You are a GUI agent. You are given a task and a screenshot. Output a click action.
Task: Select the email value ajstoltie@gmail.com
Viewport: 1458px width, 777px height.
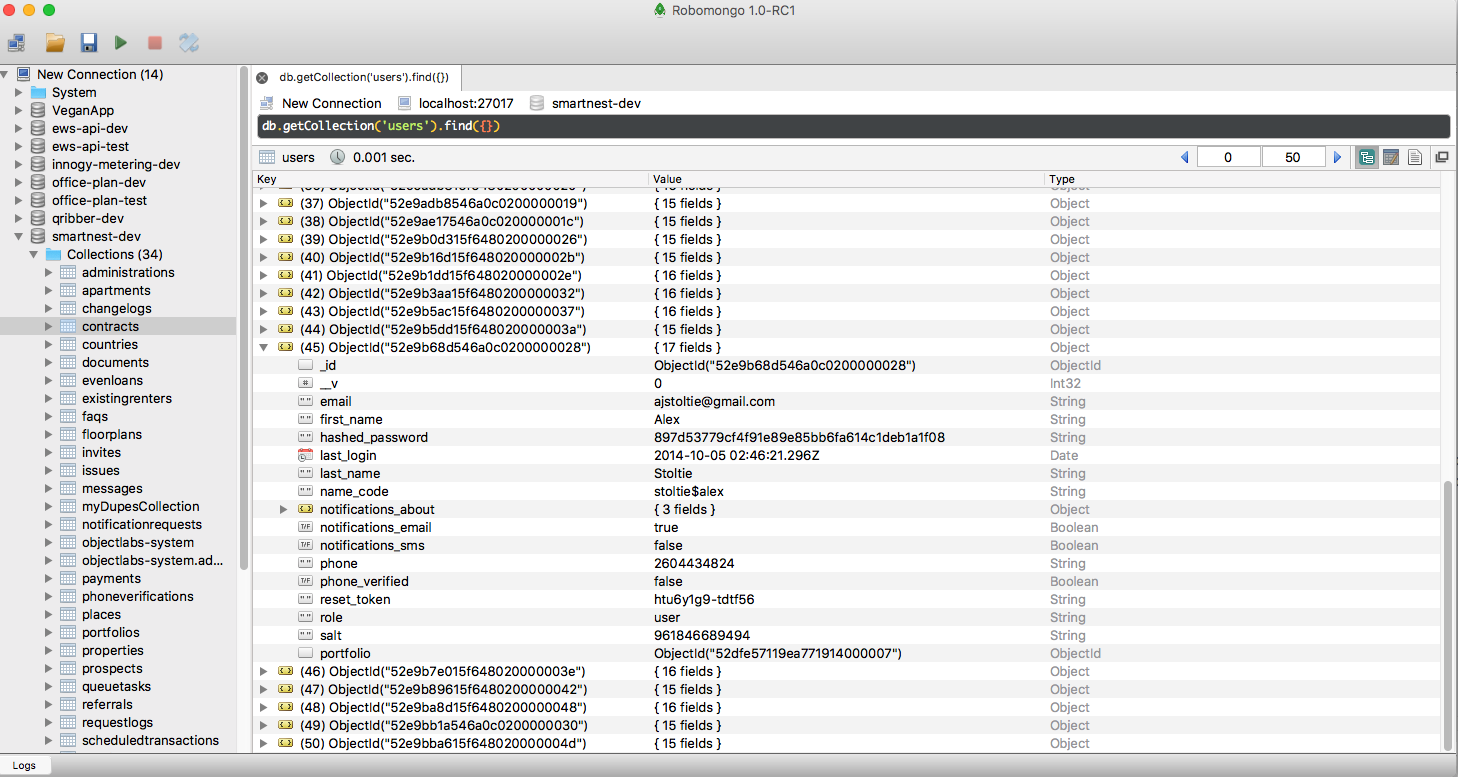click(x=714, y=401)
